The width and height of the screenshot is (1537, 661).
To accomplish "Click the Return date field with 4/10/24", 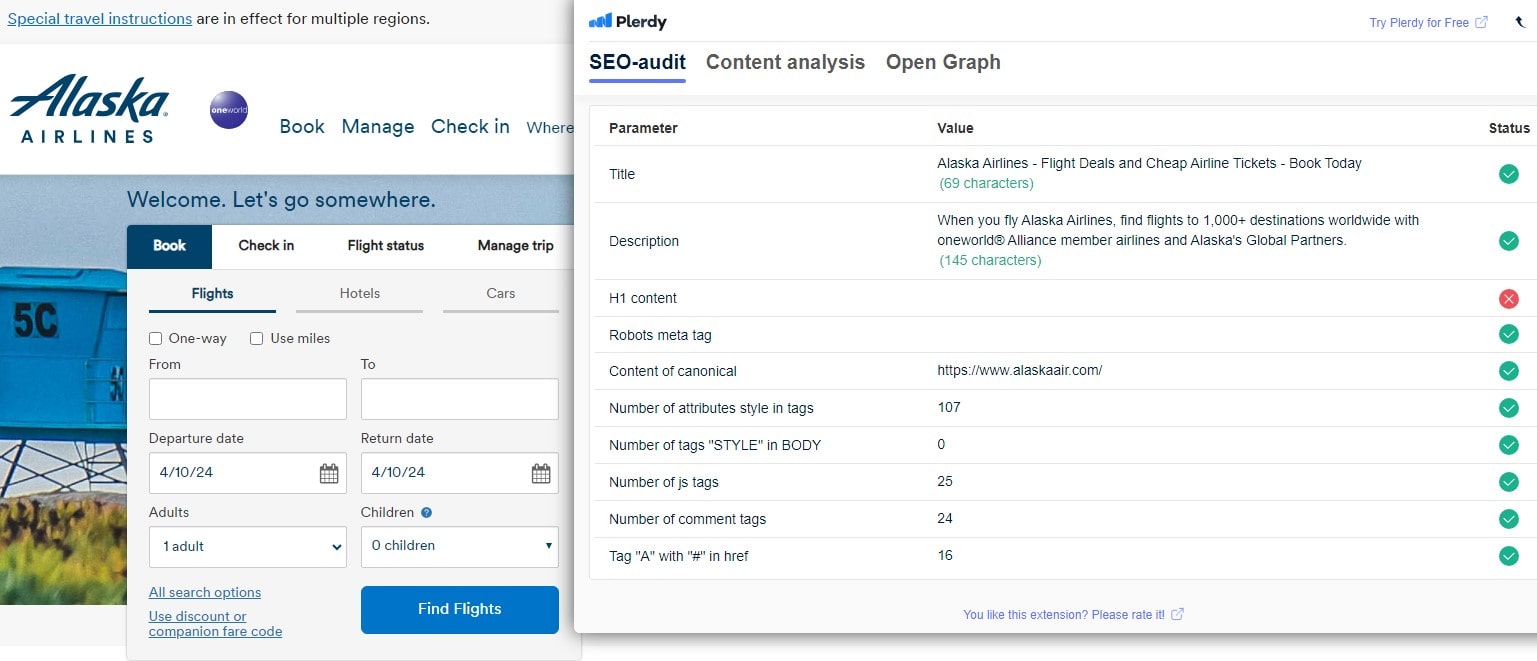I will pyautogui.click(x=460, y=473).
